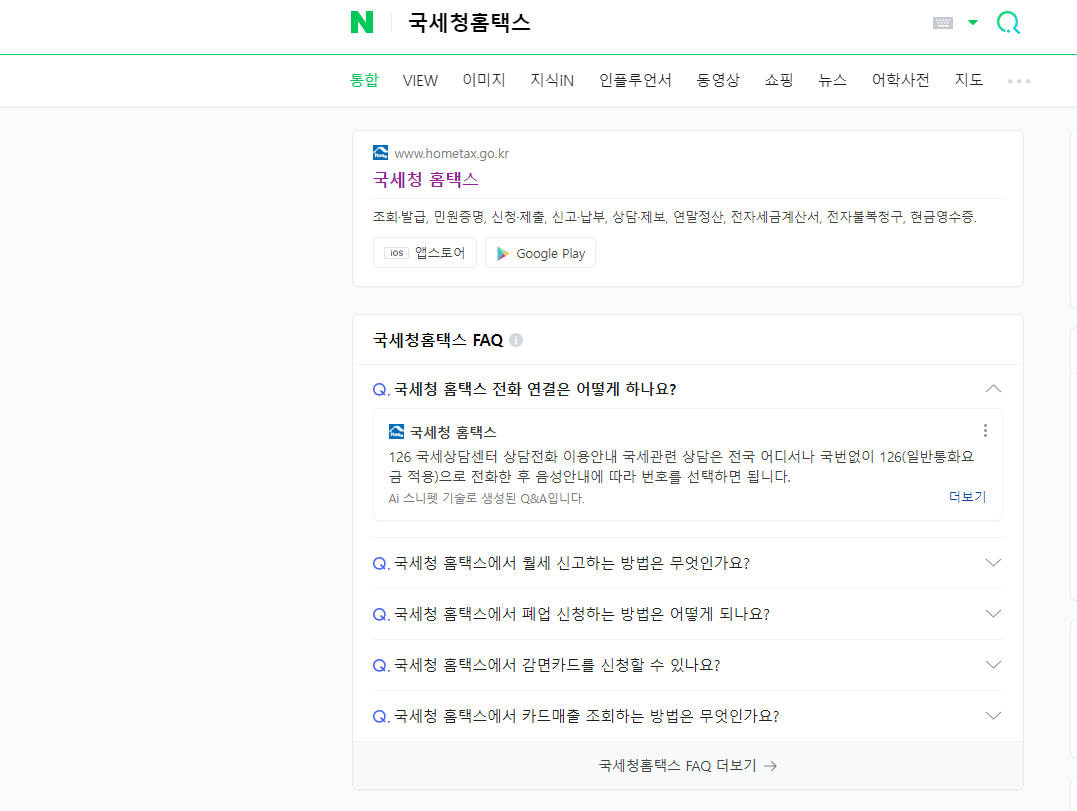Click the 폐업 신청하는 방법 question text
This screenshot has height=811, width=1077.
pos(582,614)
